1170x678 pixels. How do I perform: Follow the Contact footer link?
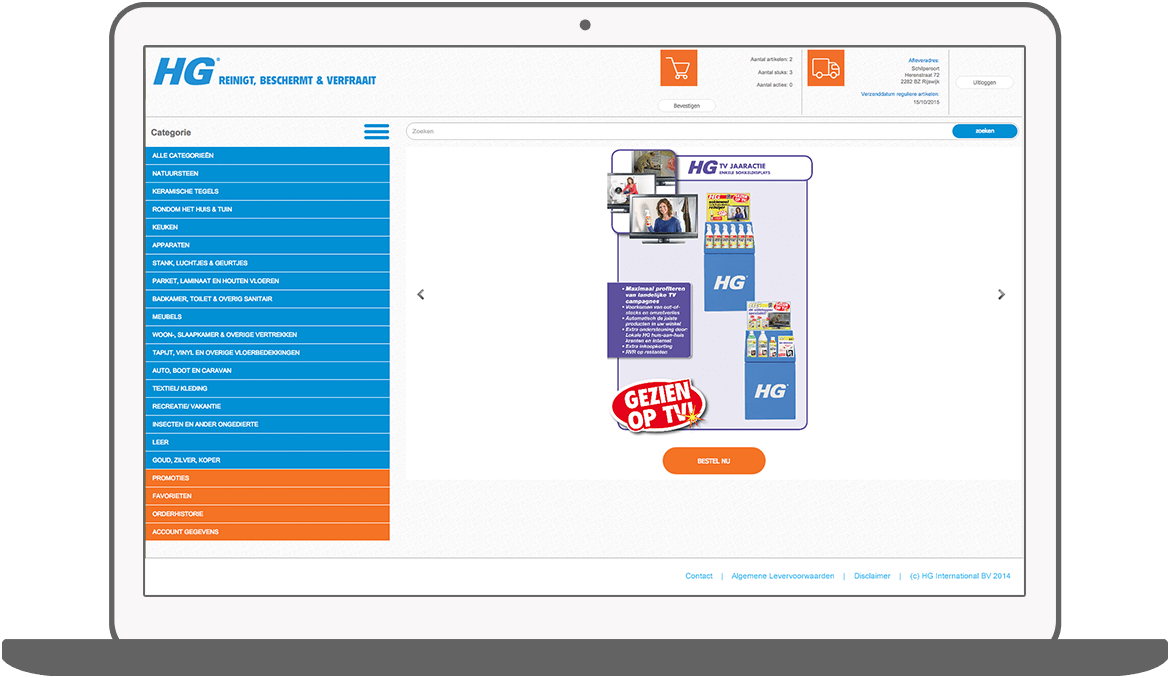point(698,576)
